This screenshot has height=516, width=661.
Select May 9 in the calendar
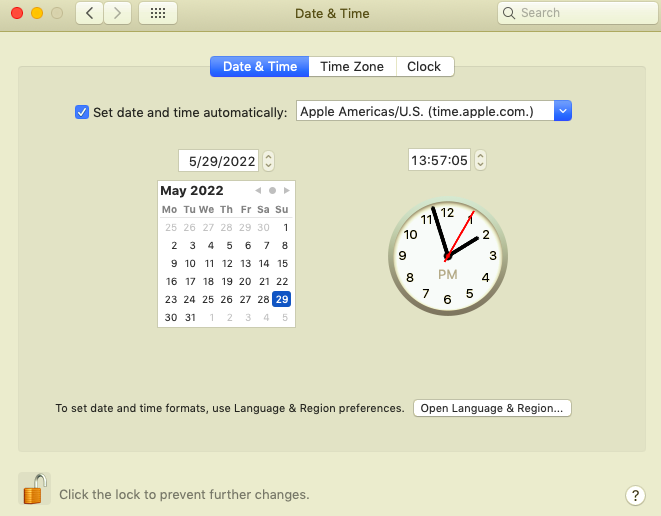(x=174, y=263)
